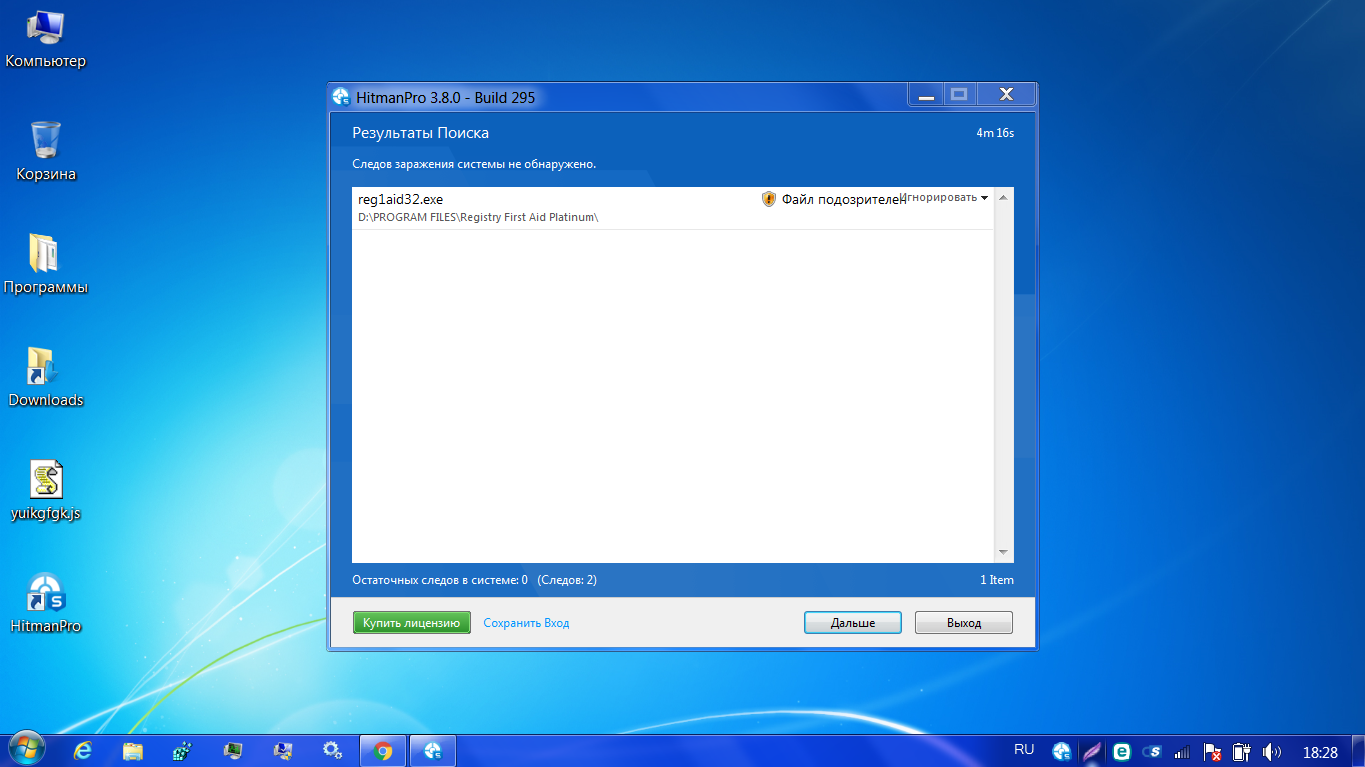The width and height of the screenshot is (1365, 767).
Task: Click the 'Файл подозрителен' status text
Action: pyautogui.click(x=842, y=199)
